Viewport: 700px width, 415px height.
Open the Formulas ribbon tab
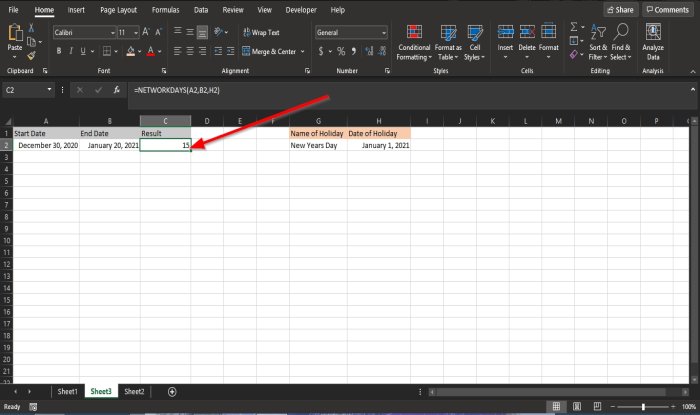coord(165,9)
